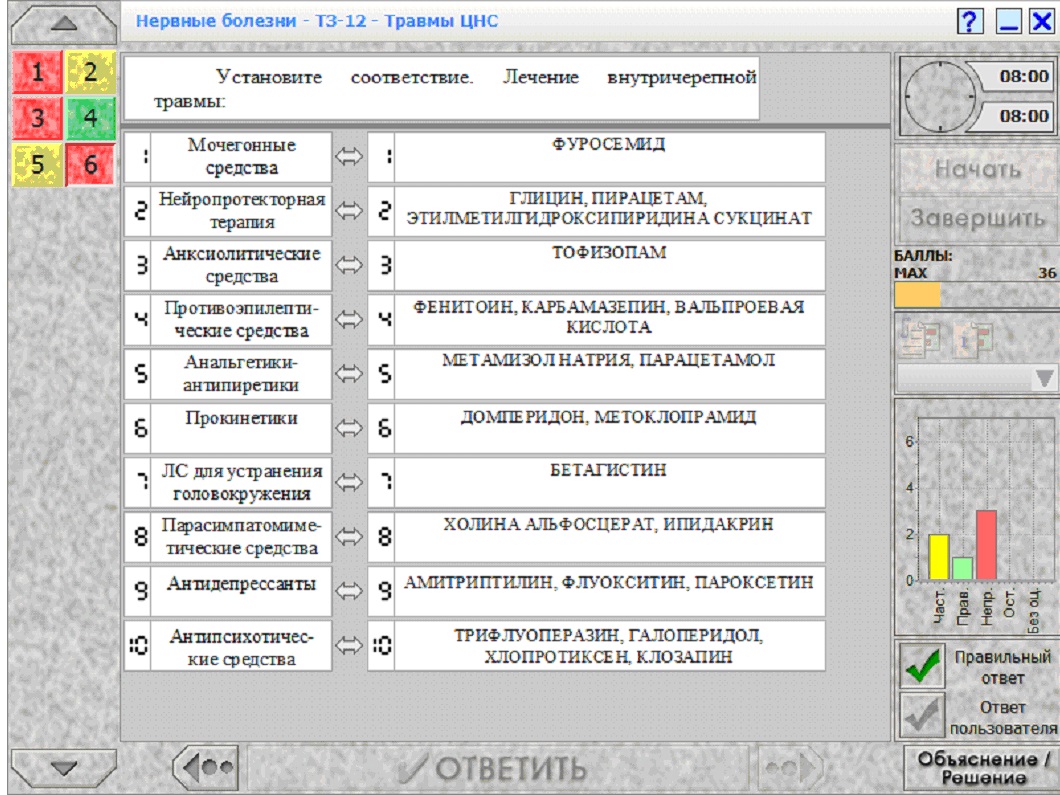The height and width of the screenshot is (795, 1060).
Task: Select the Парасимпатомиметические средства cell
Action: (241, 537)
